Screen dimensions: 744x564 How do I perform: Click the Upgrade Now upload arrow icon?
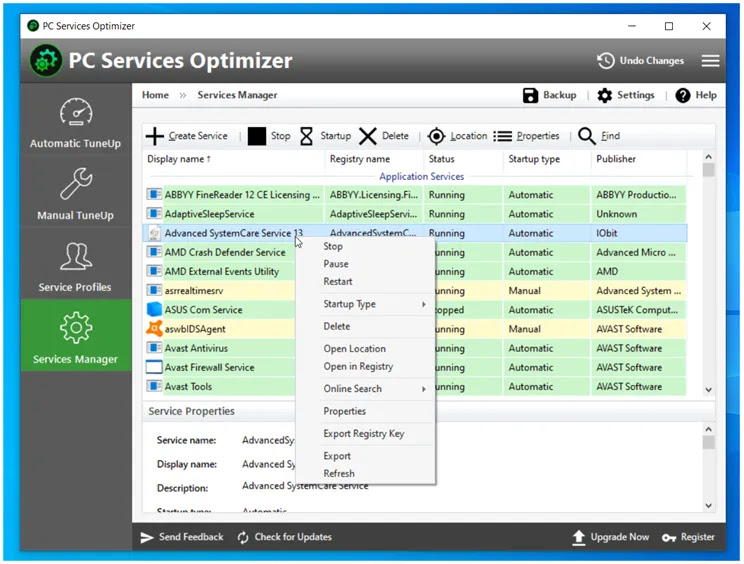[578, 537]
